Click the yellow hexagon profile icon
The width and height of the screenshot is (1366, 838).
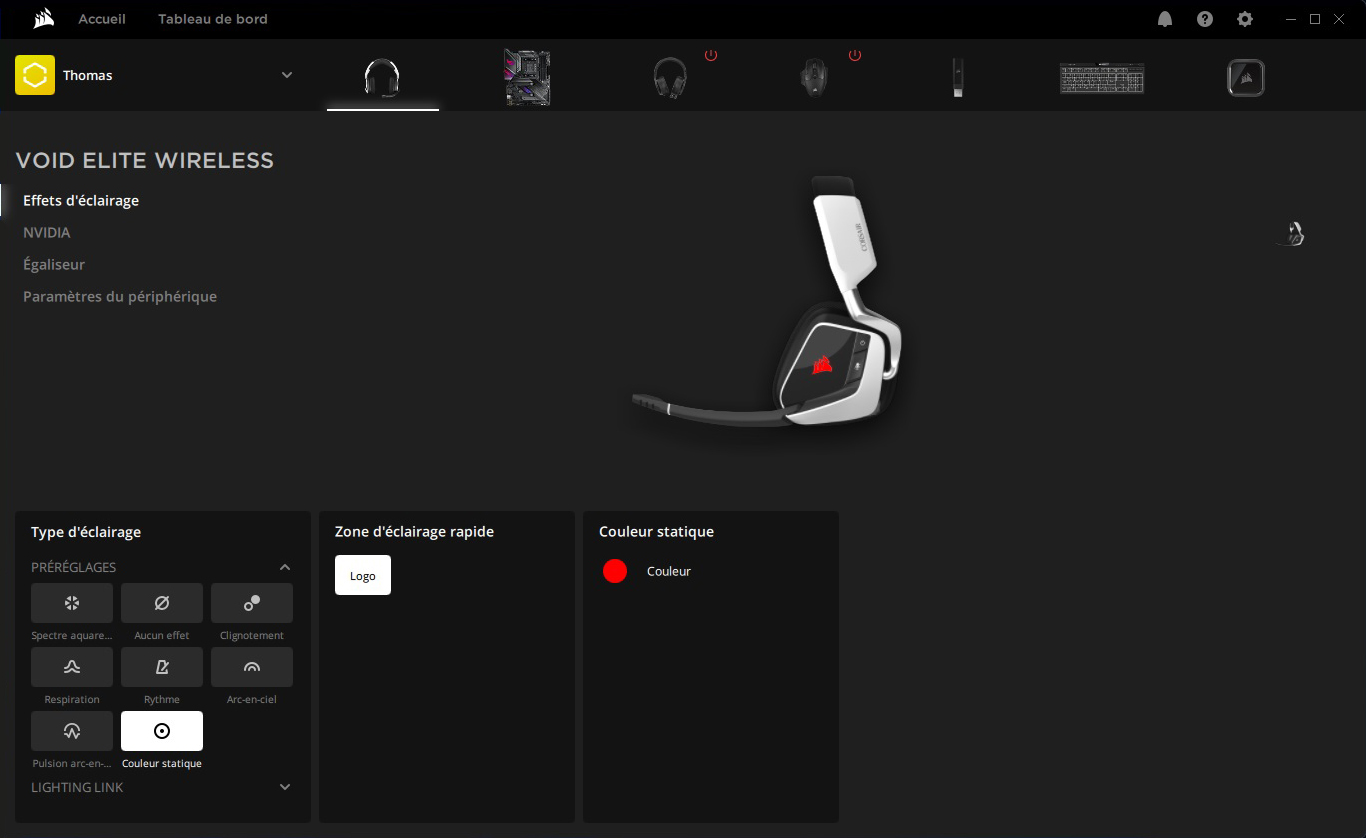click(35, 75)
